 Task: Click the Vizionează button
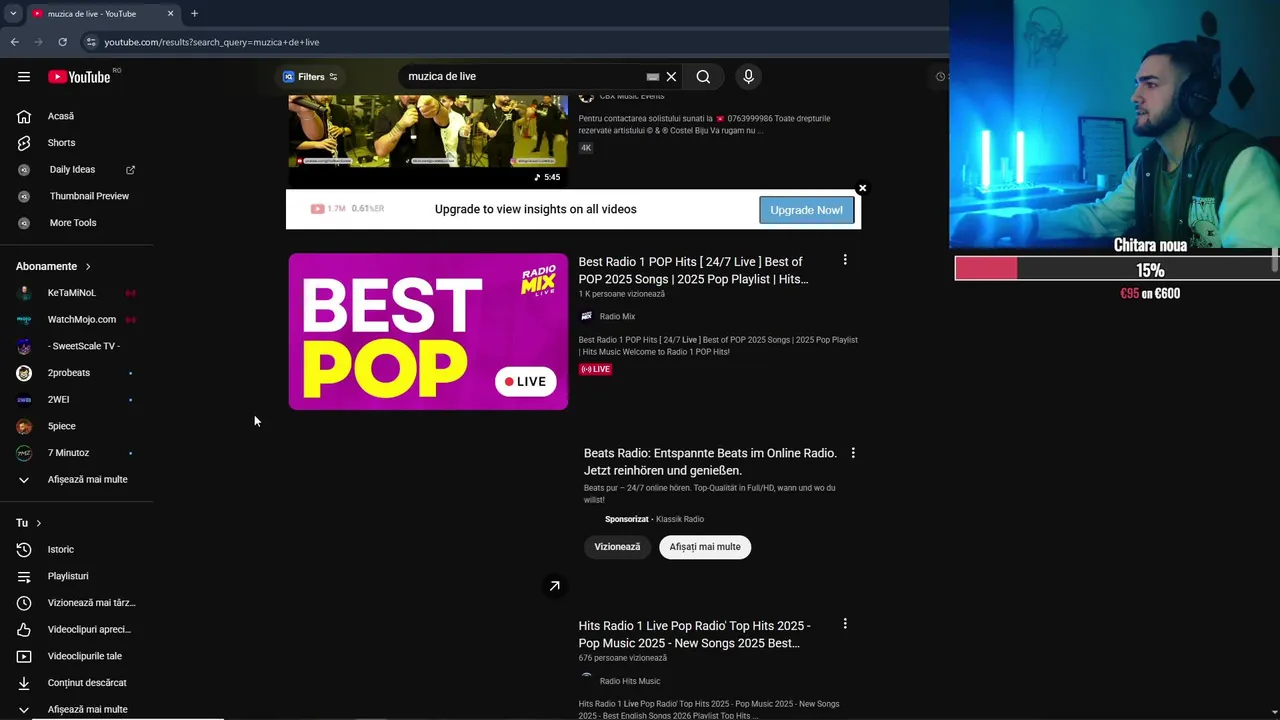[x=617, y=547]
